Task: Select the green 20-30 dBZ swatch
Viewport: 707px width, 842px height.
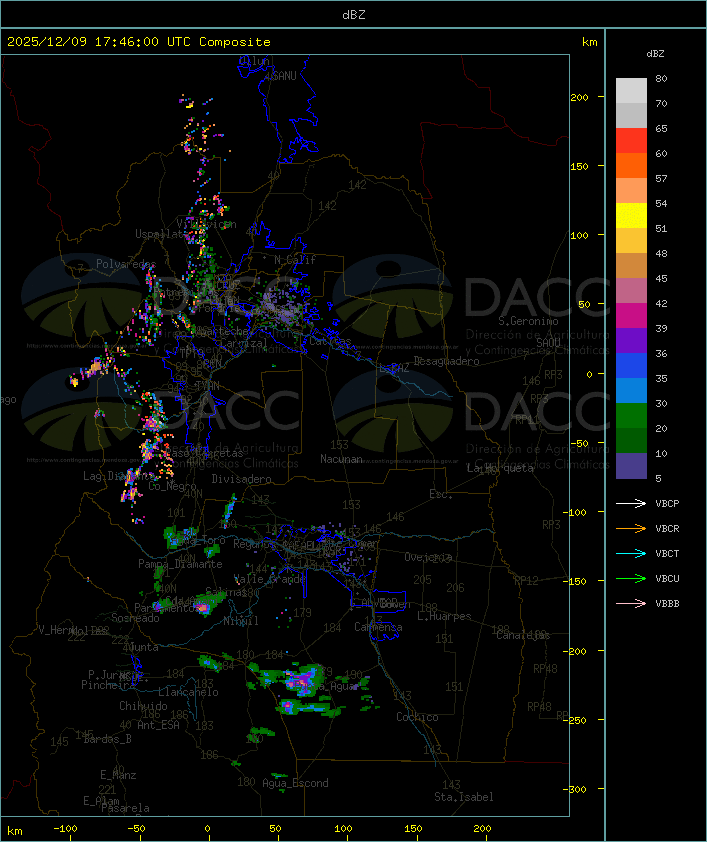Action: pyautogui.click(x=631, y=415)
